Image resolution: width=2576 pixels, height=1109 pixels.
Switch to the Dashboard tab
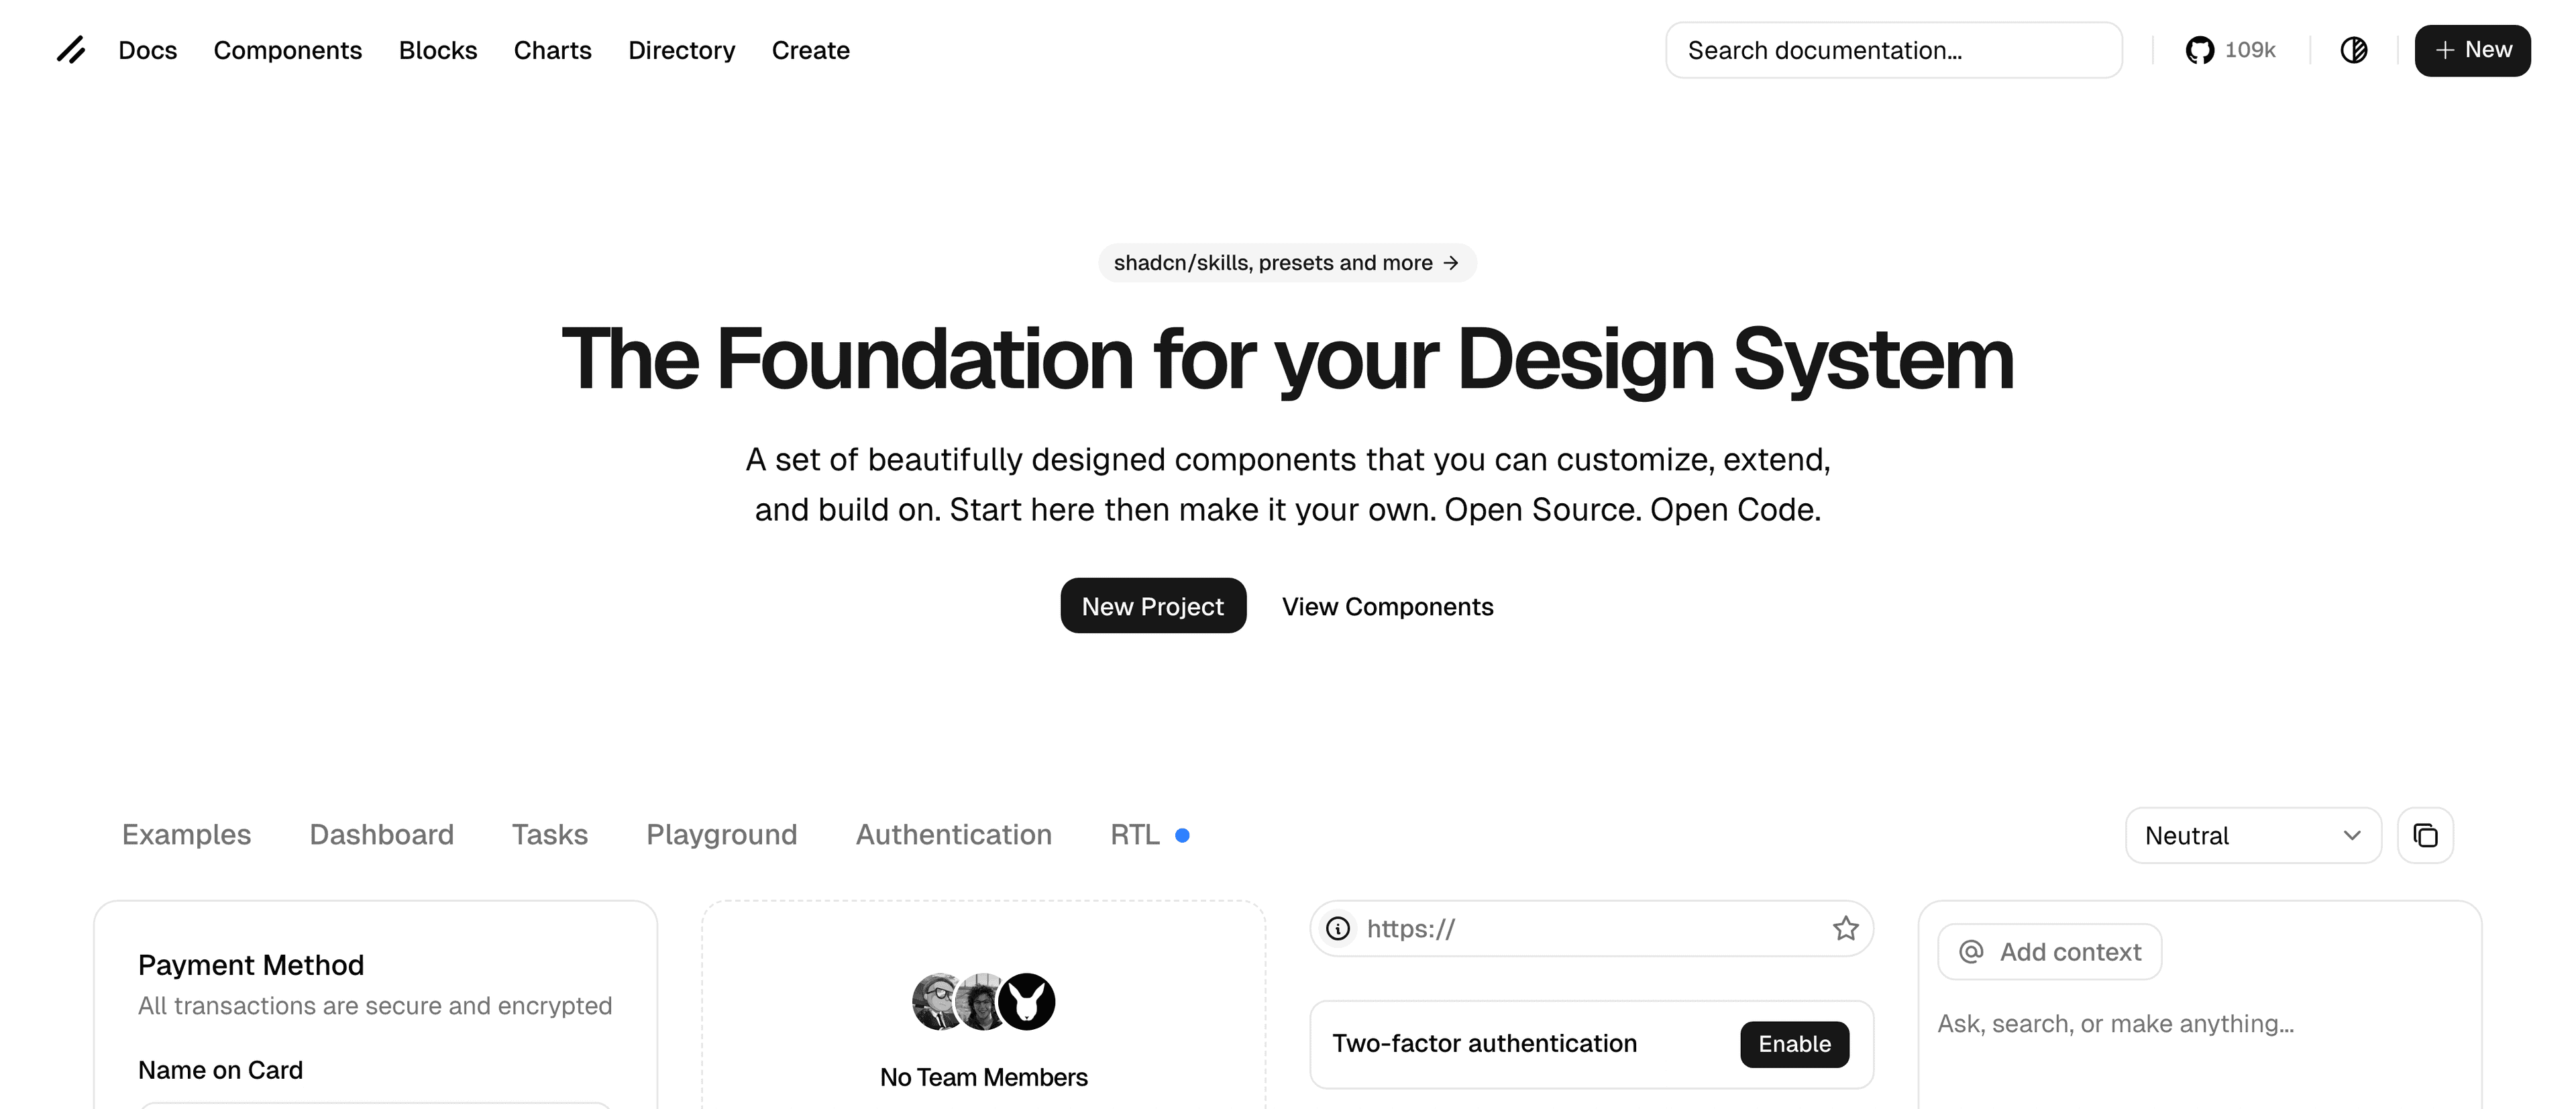pyautogui.click(x=381, y=834)
